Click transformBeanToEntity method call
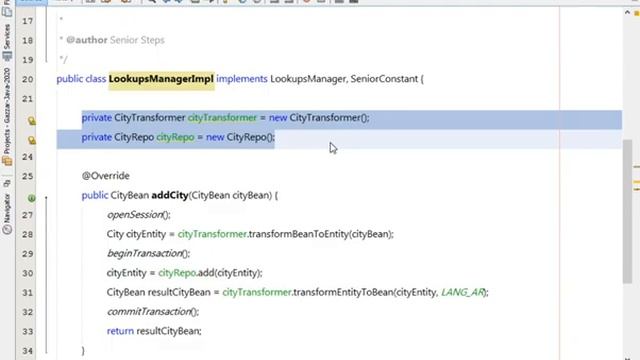The height and width of the screenshot is (360, 640). point(298,234)
